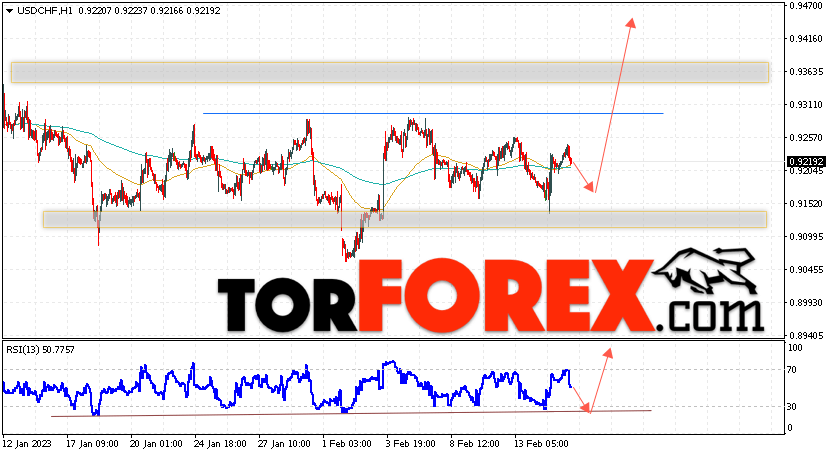The width and height of the screenshot is (830, 455).
Task: Select the USDCHF,H1 symbol title
Action: (45, 11)
